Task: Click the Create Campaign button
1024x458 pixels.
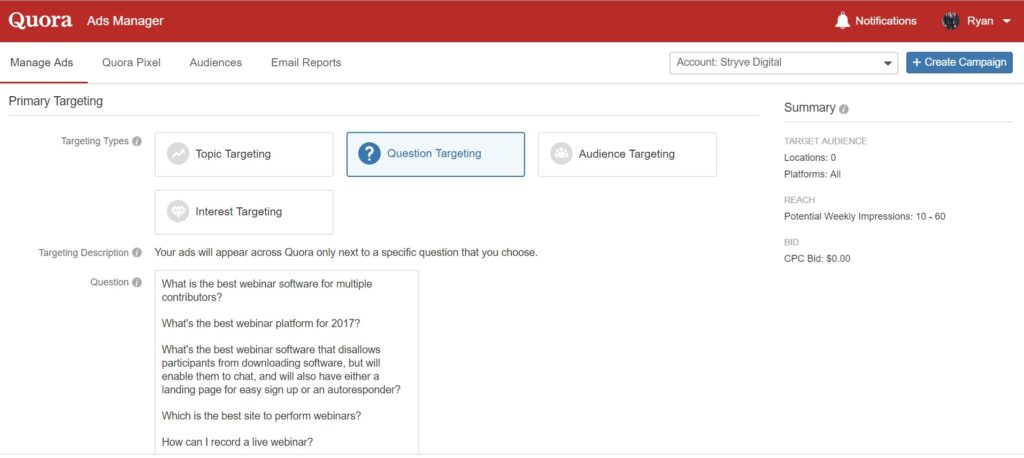Action: [959, 63]
